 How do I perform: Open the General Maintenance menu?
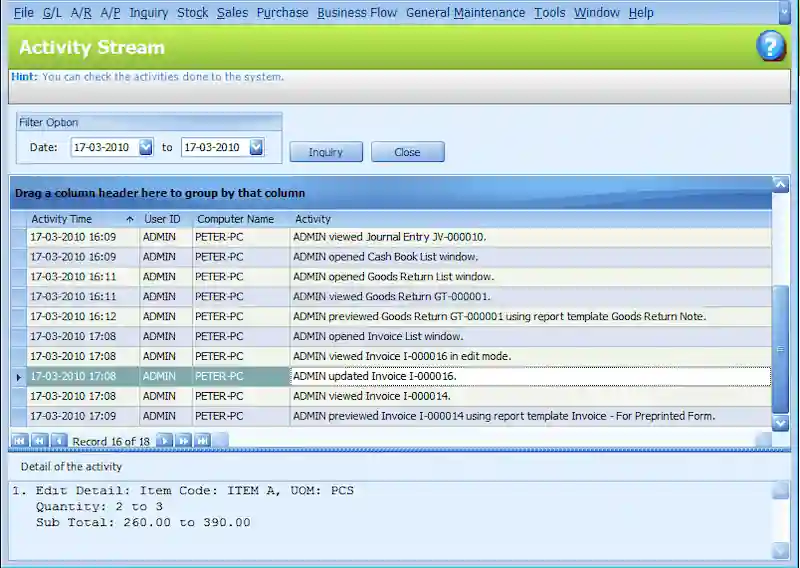(465, 13)
